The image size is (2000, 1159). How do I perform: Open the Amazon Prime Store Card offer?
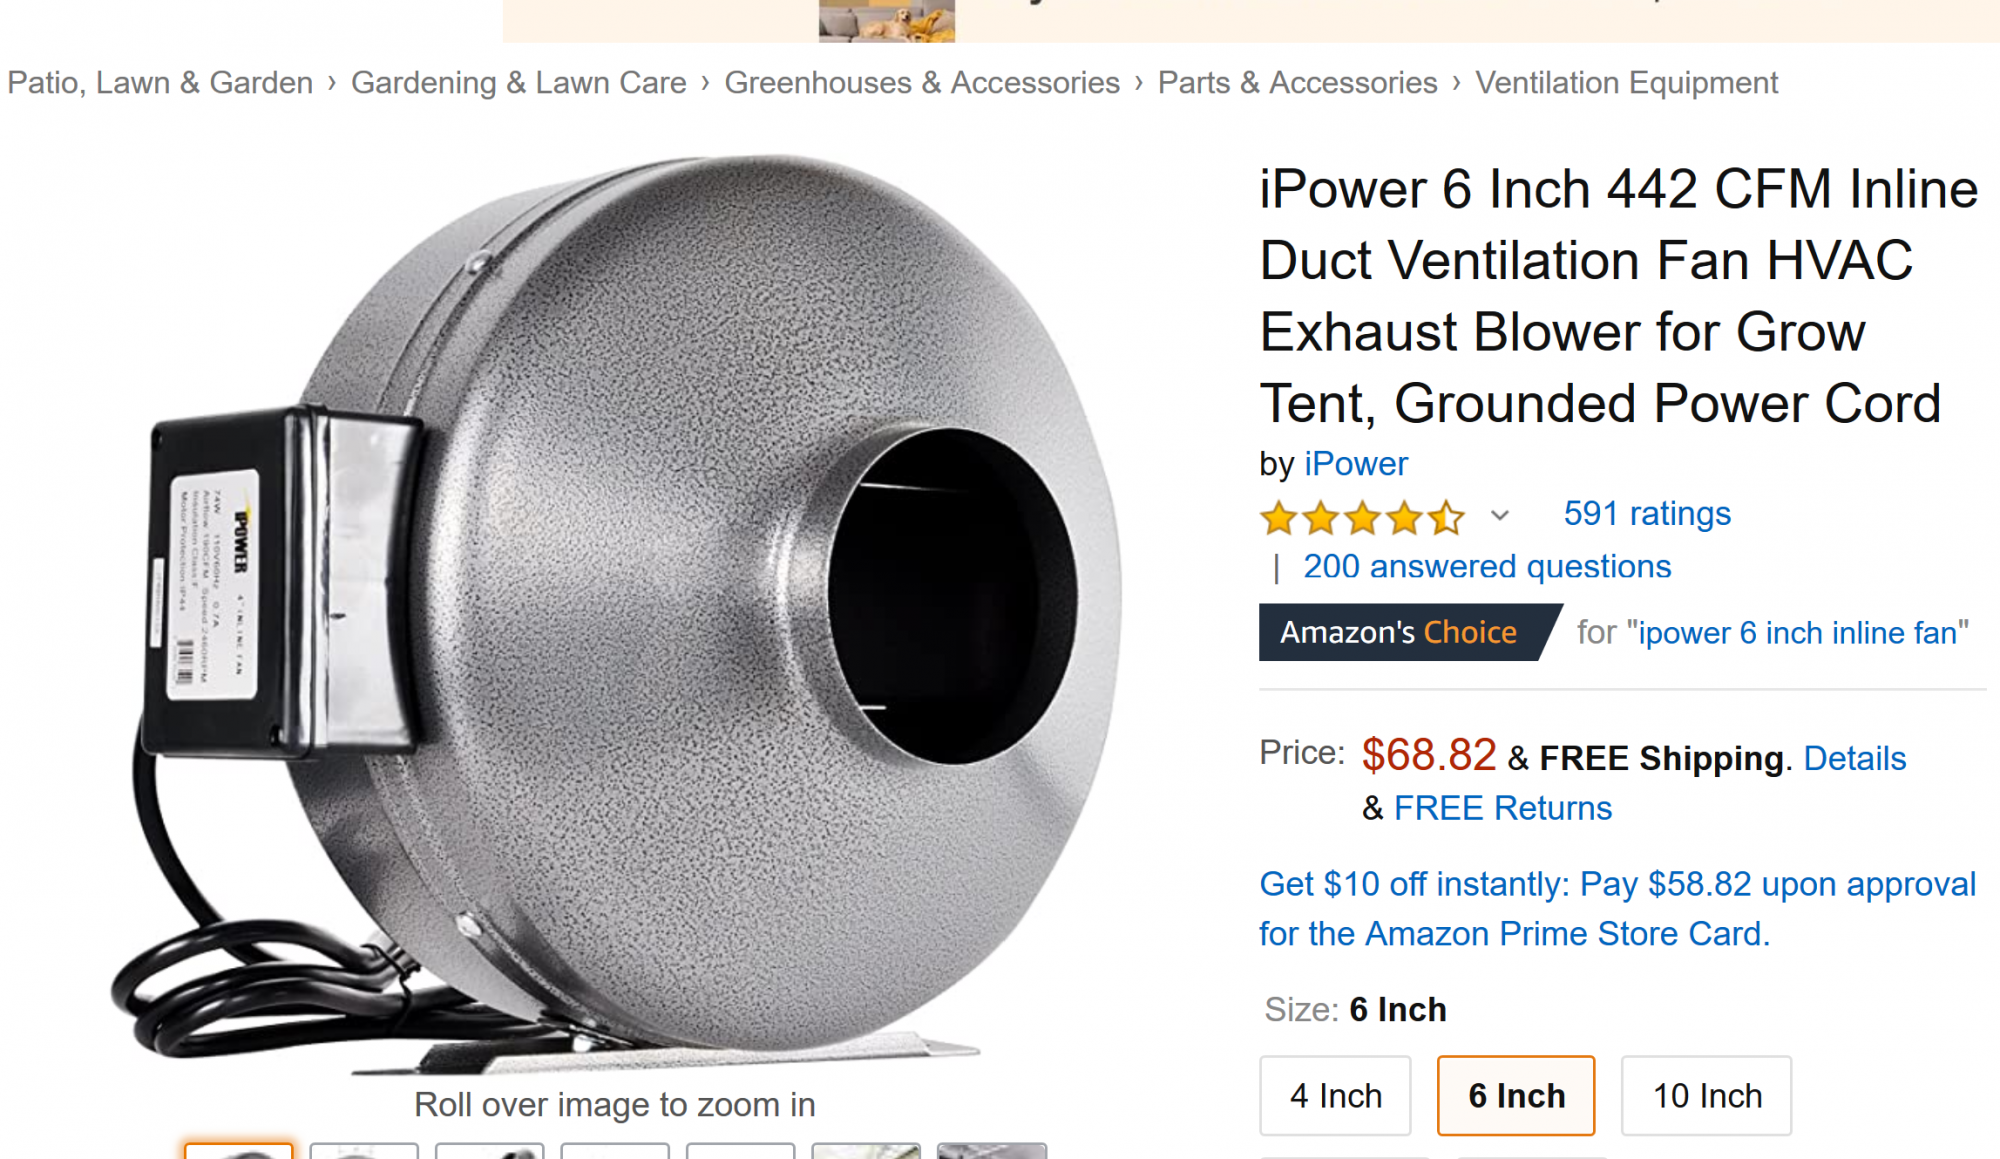click(1617, 909)
